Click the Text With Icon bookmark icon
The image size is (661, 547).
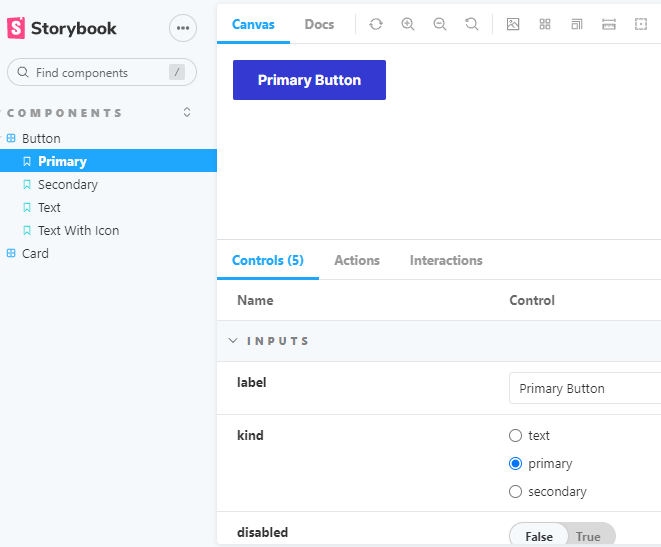click(27, 231)
